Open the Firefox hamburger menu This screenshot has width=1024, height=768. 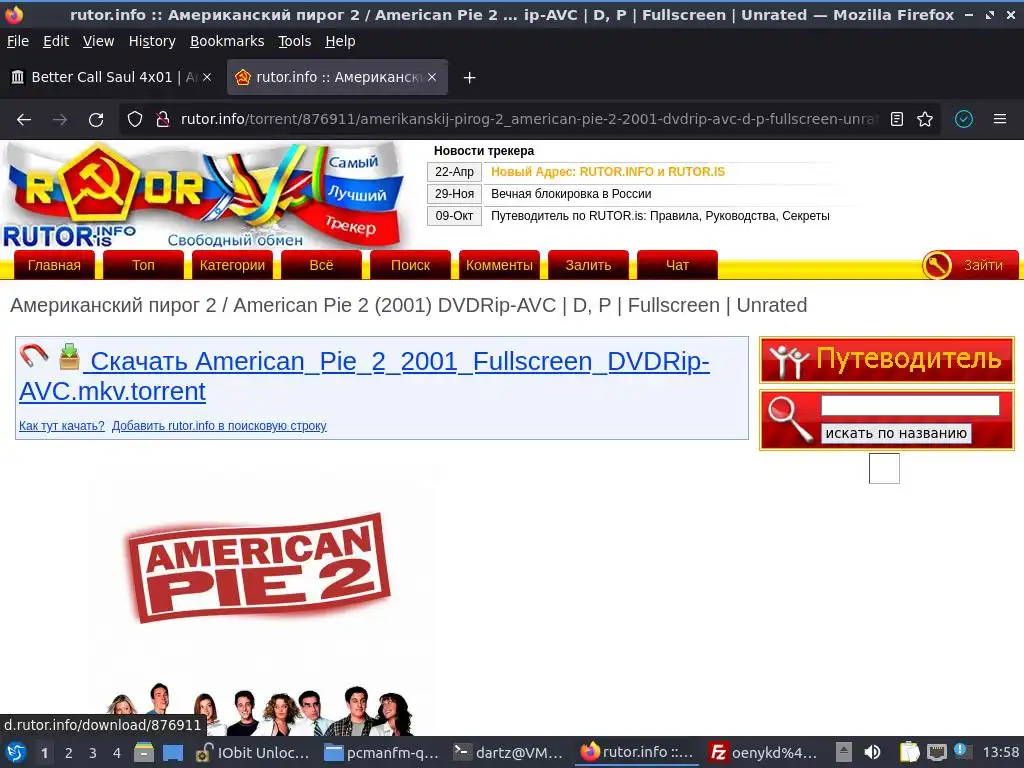pyautogui.click(x=1000, y=120)
